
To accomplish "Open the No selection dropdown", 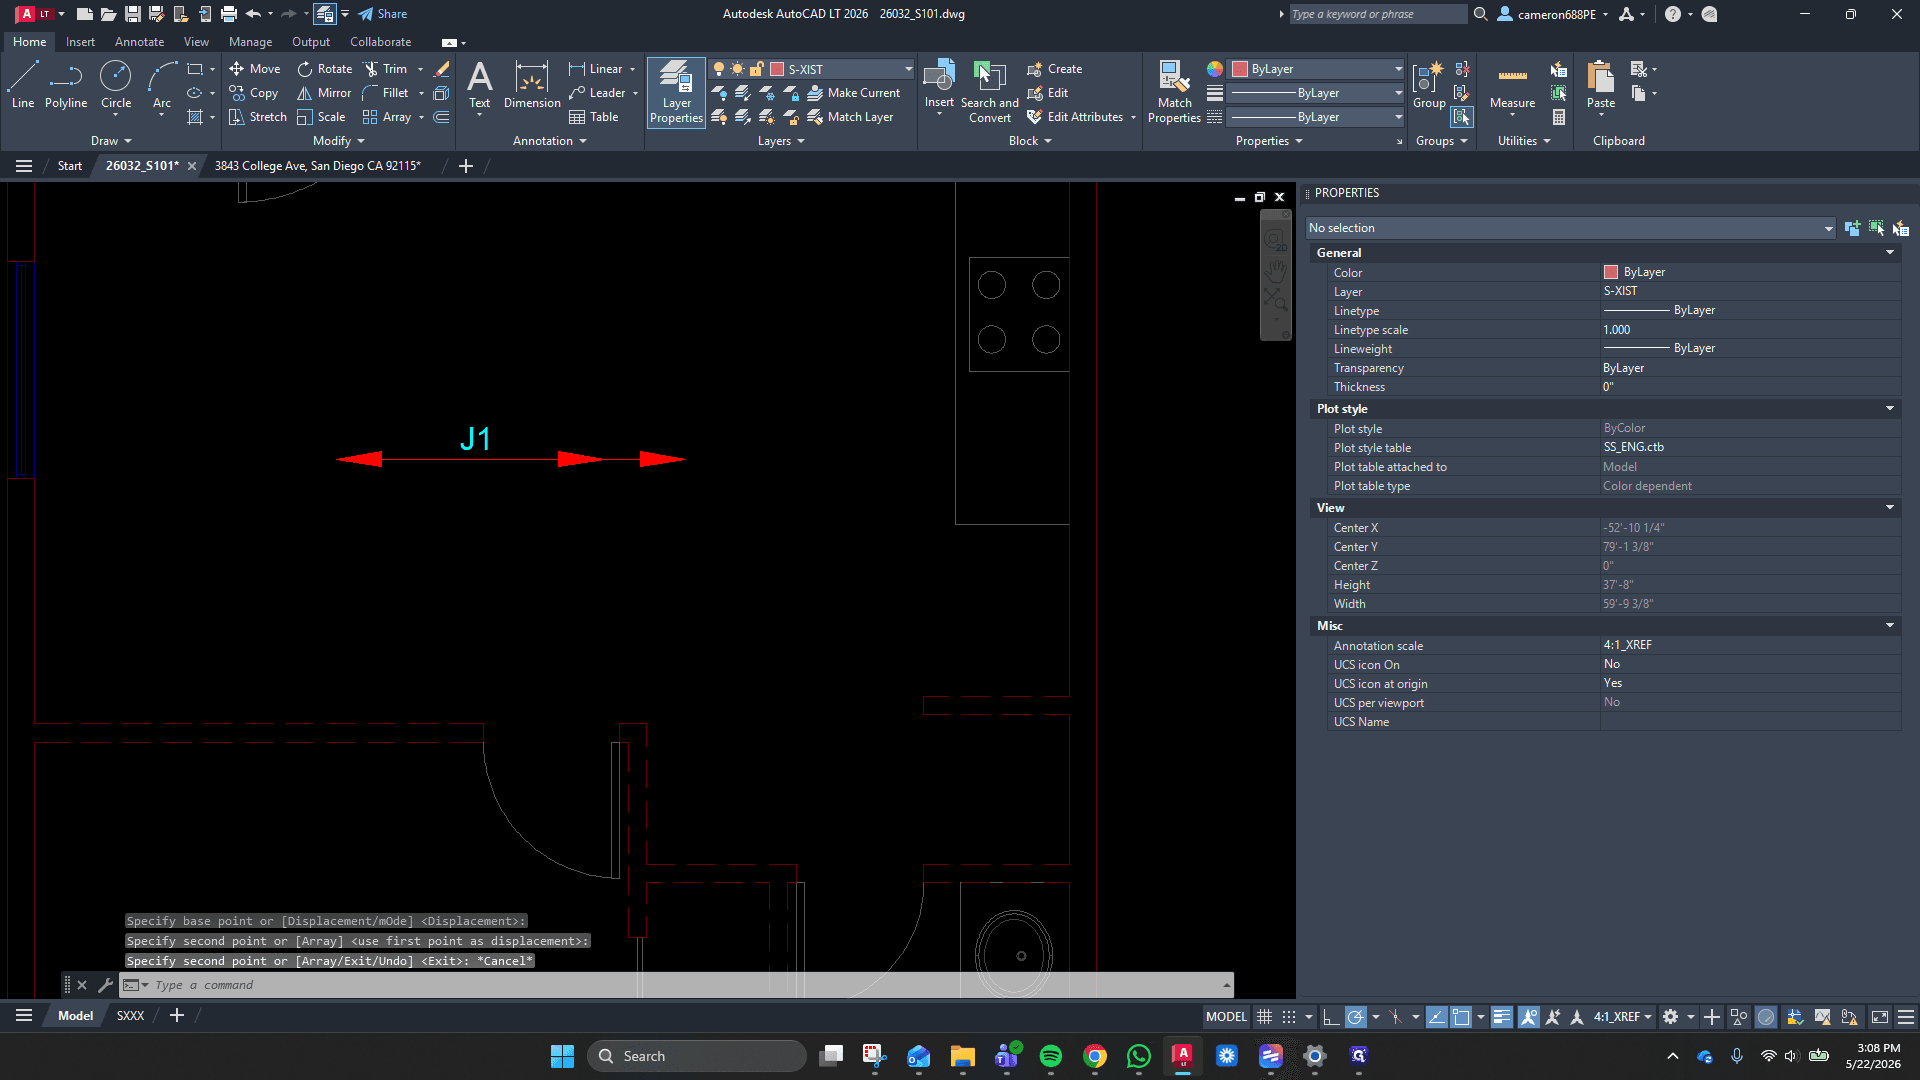I will point(1570,228).
